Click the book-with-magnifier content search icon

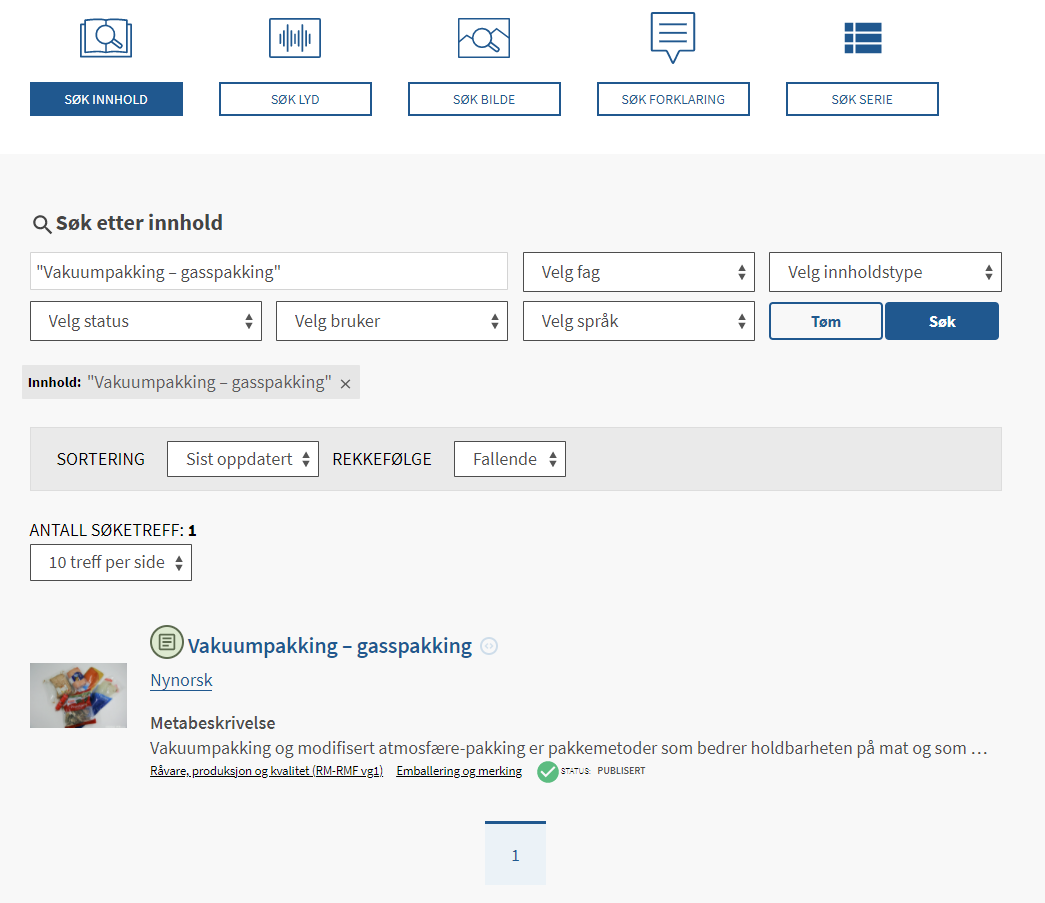click(106, 38)
